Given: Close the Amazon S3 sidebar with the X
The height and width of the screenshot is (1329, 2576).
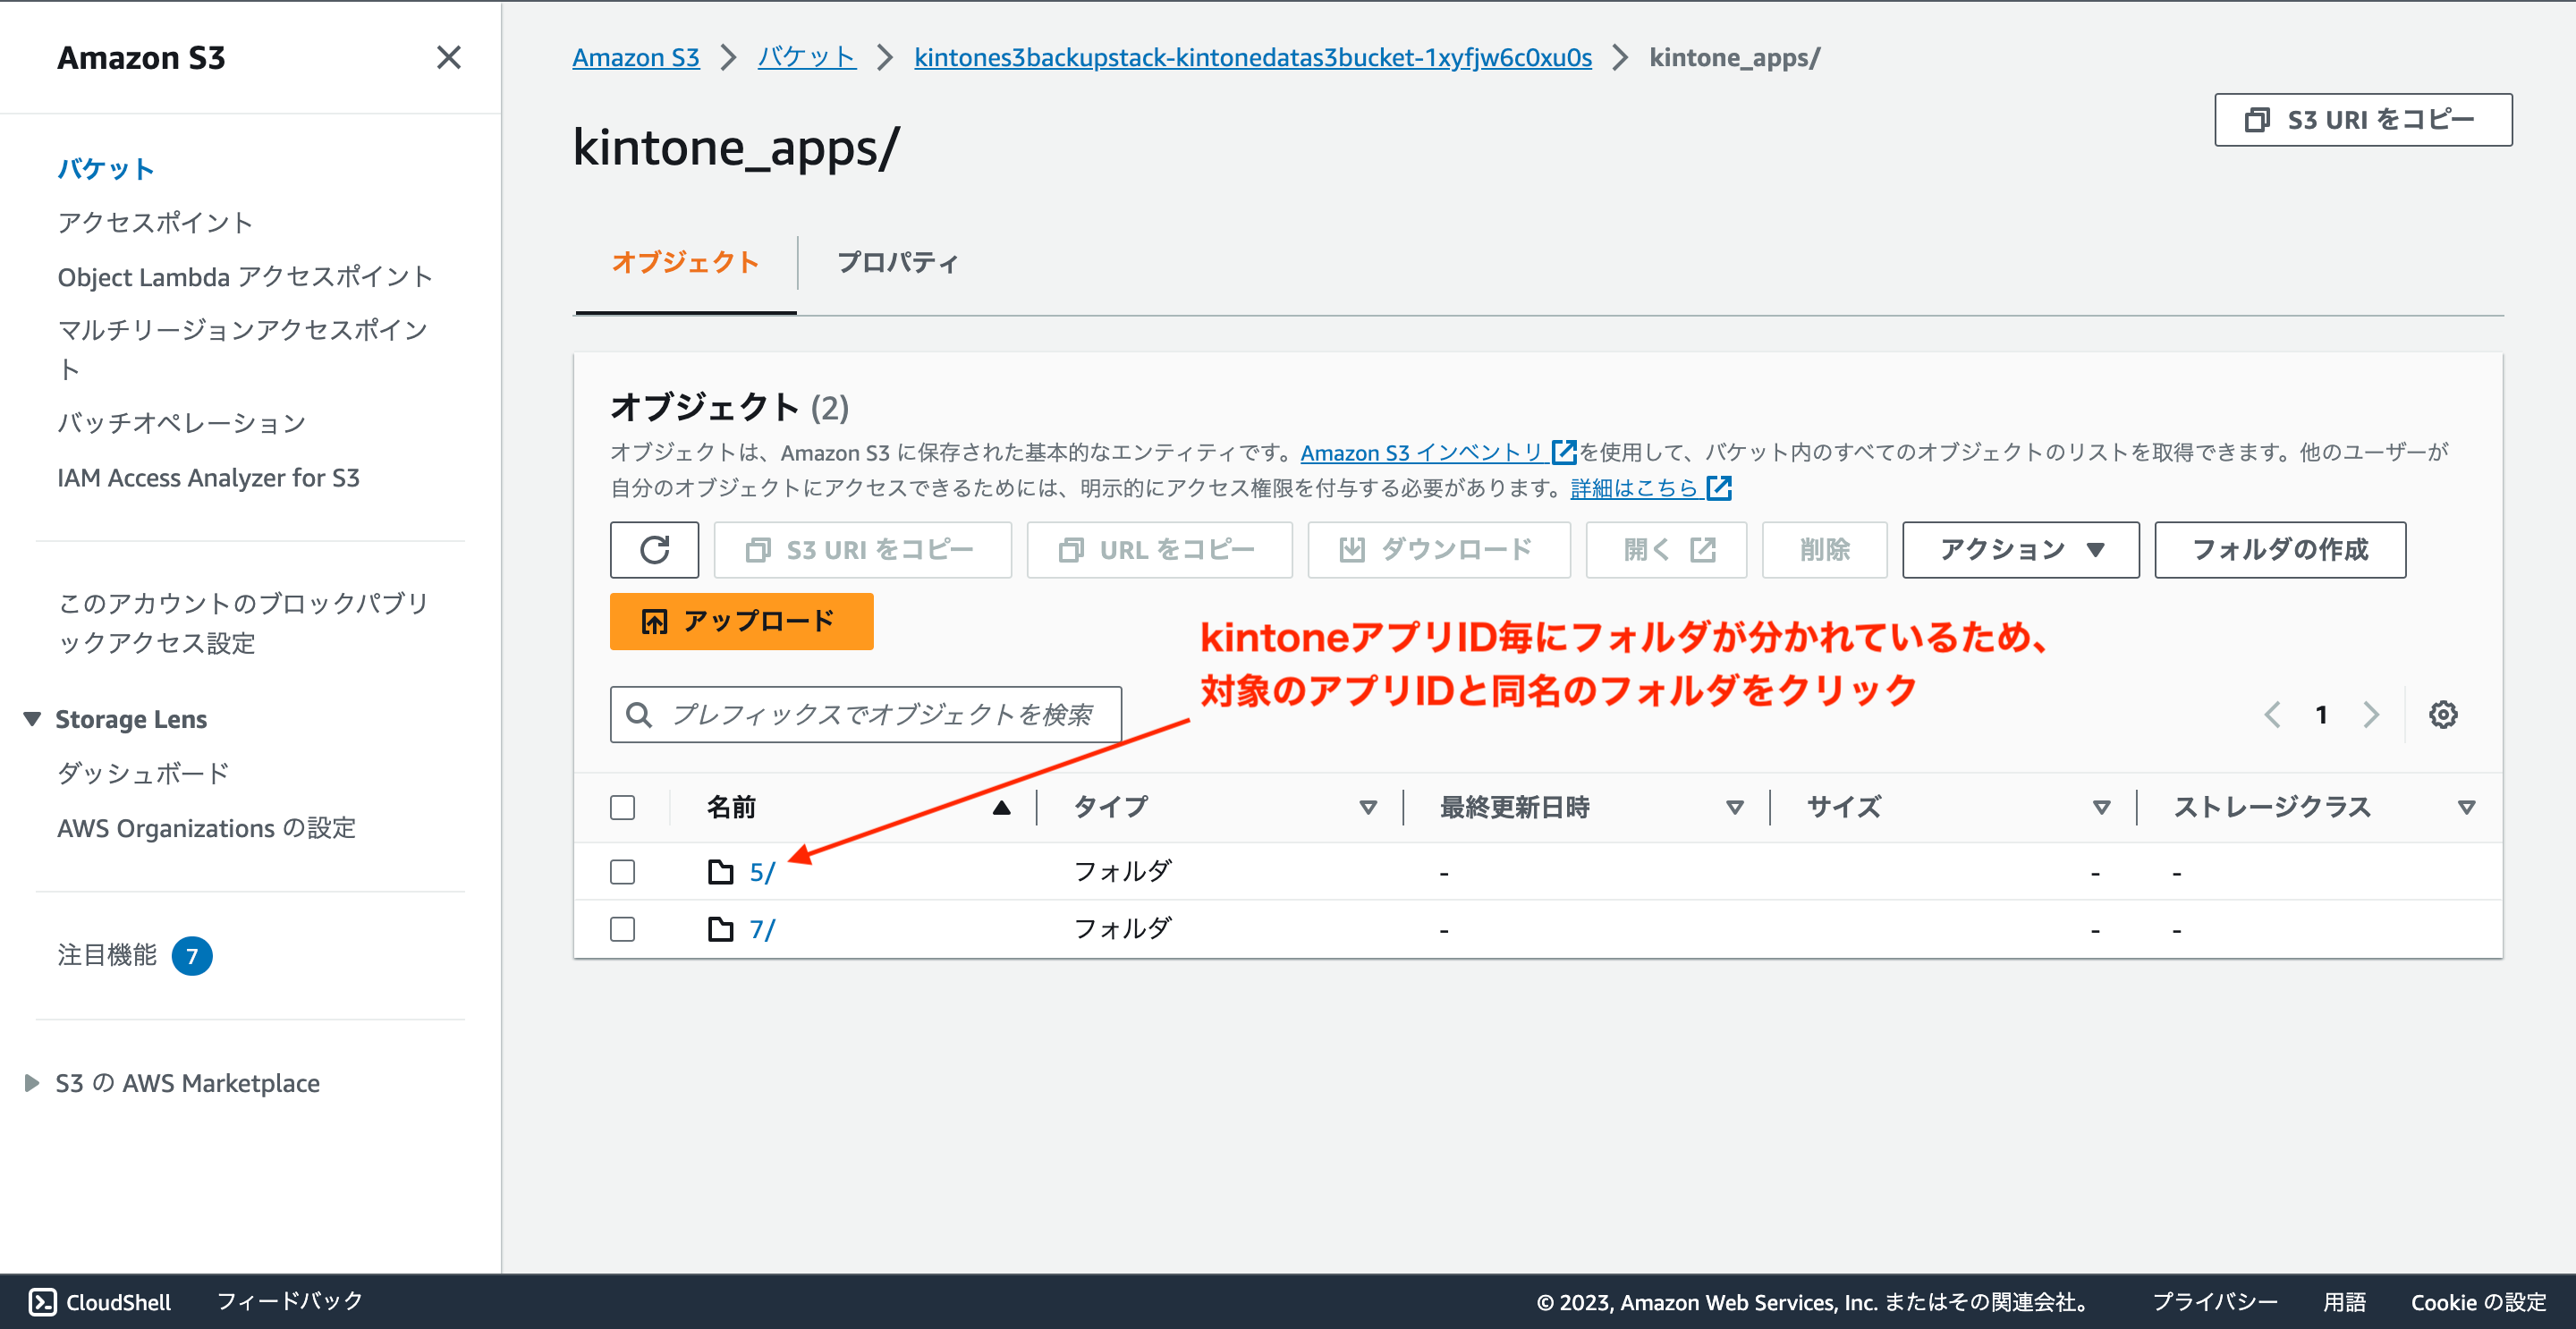Looking at the screenshot, I should 449,57.
